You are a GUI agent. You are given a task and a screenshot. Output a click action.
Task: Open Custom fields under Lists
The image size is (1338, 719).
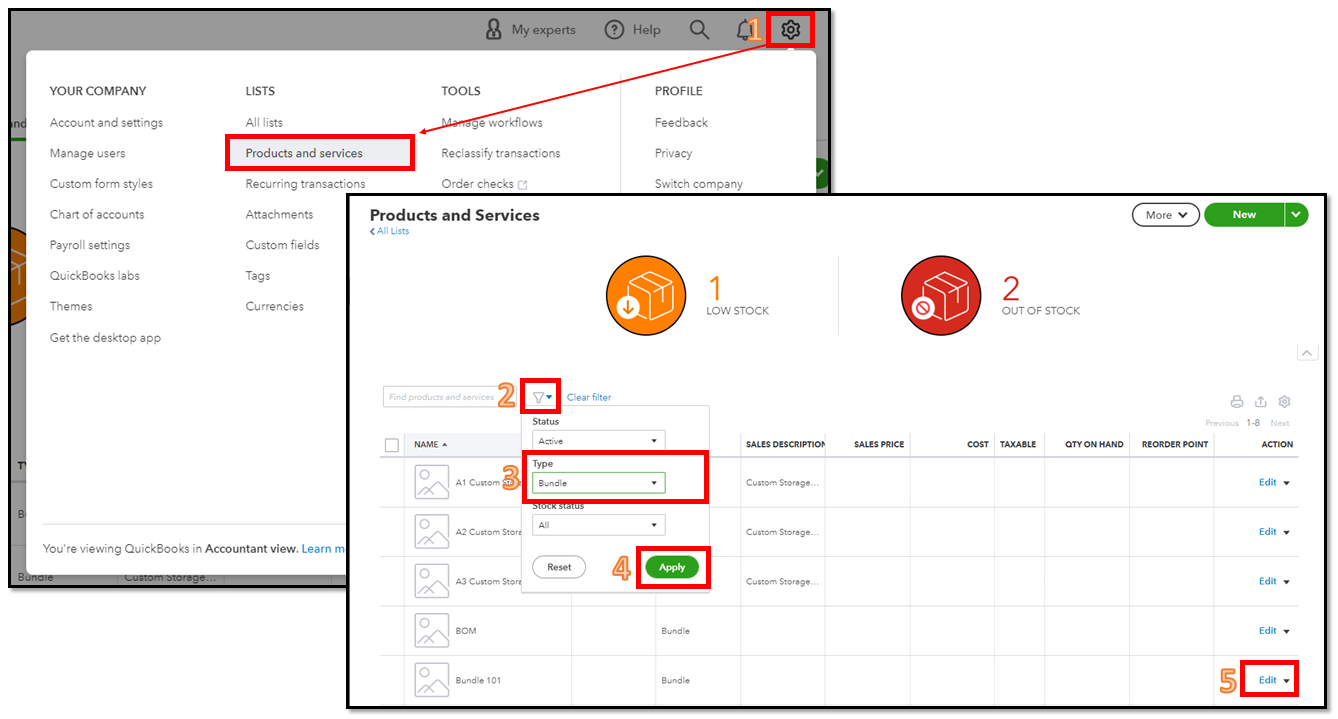point(282,245)
